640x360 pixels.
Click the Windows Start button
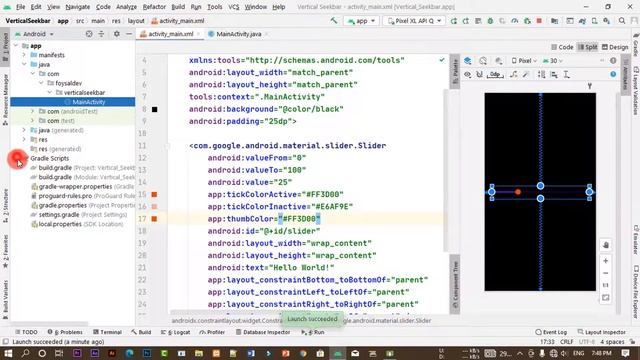(8, 353)
